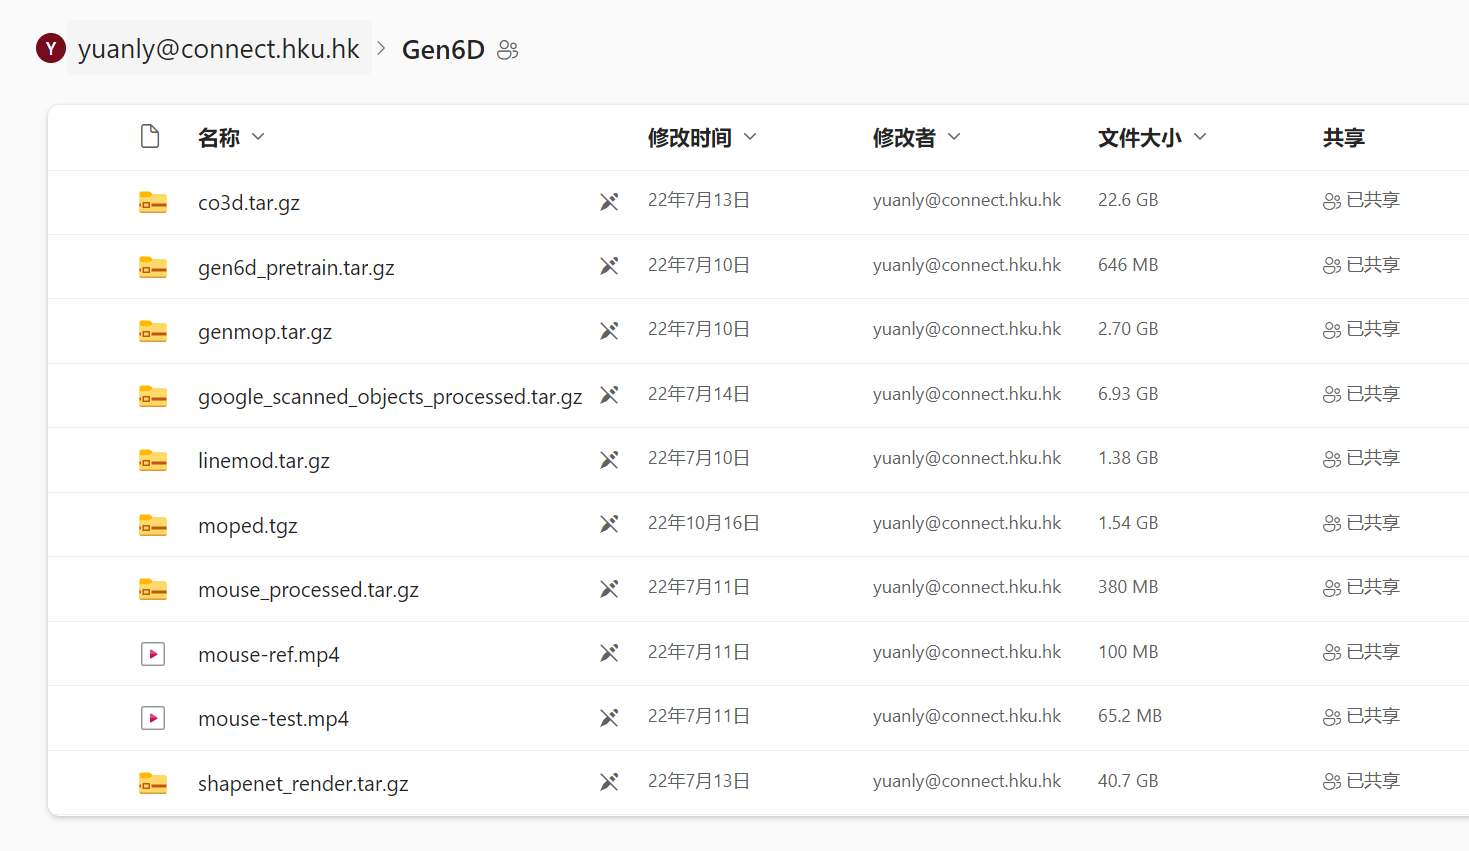Screen dimensions: 1469x851
Task: Click the yuanly@connect.hku.hk modifier link for moped.tgz
Action: tap(967, 522)
